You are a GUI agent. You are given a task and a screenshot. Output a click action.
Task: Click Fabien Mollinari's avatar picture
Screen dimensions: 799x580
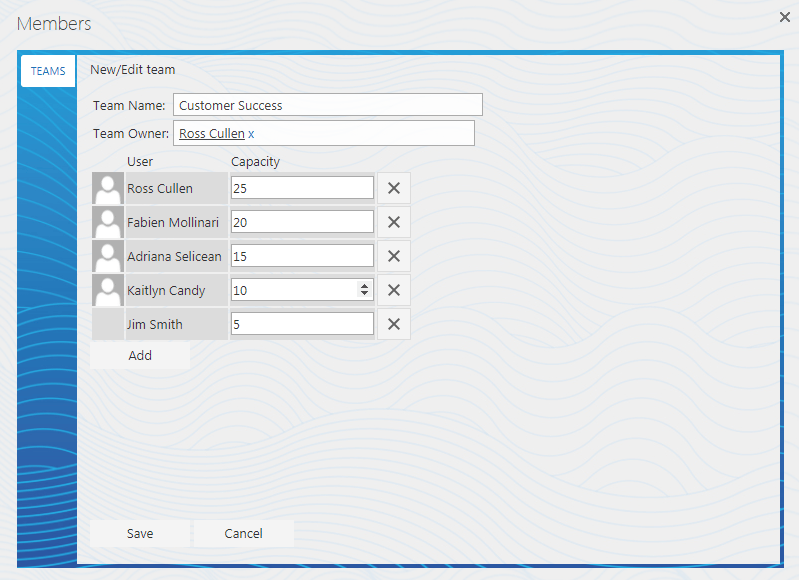(x=108, y=222)
